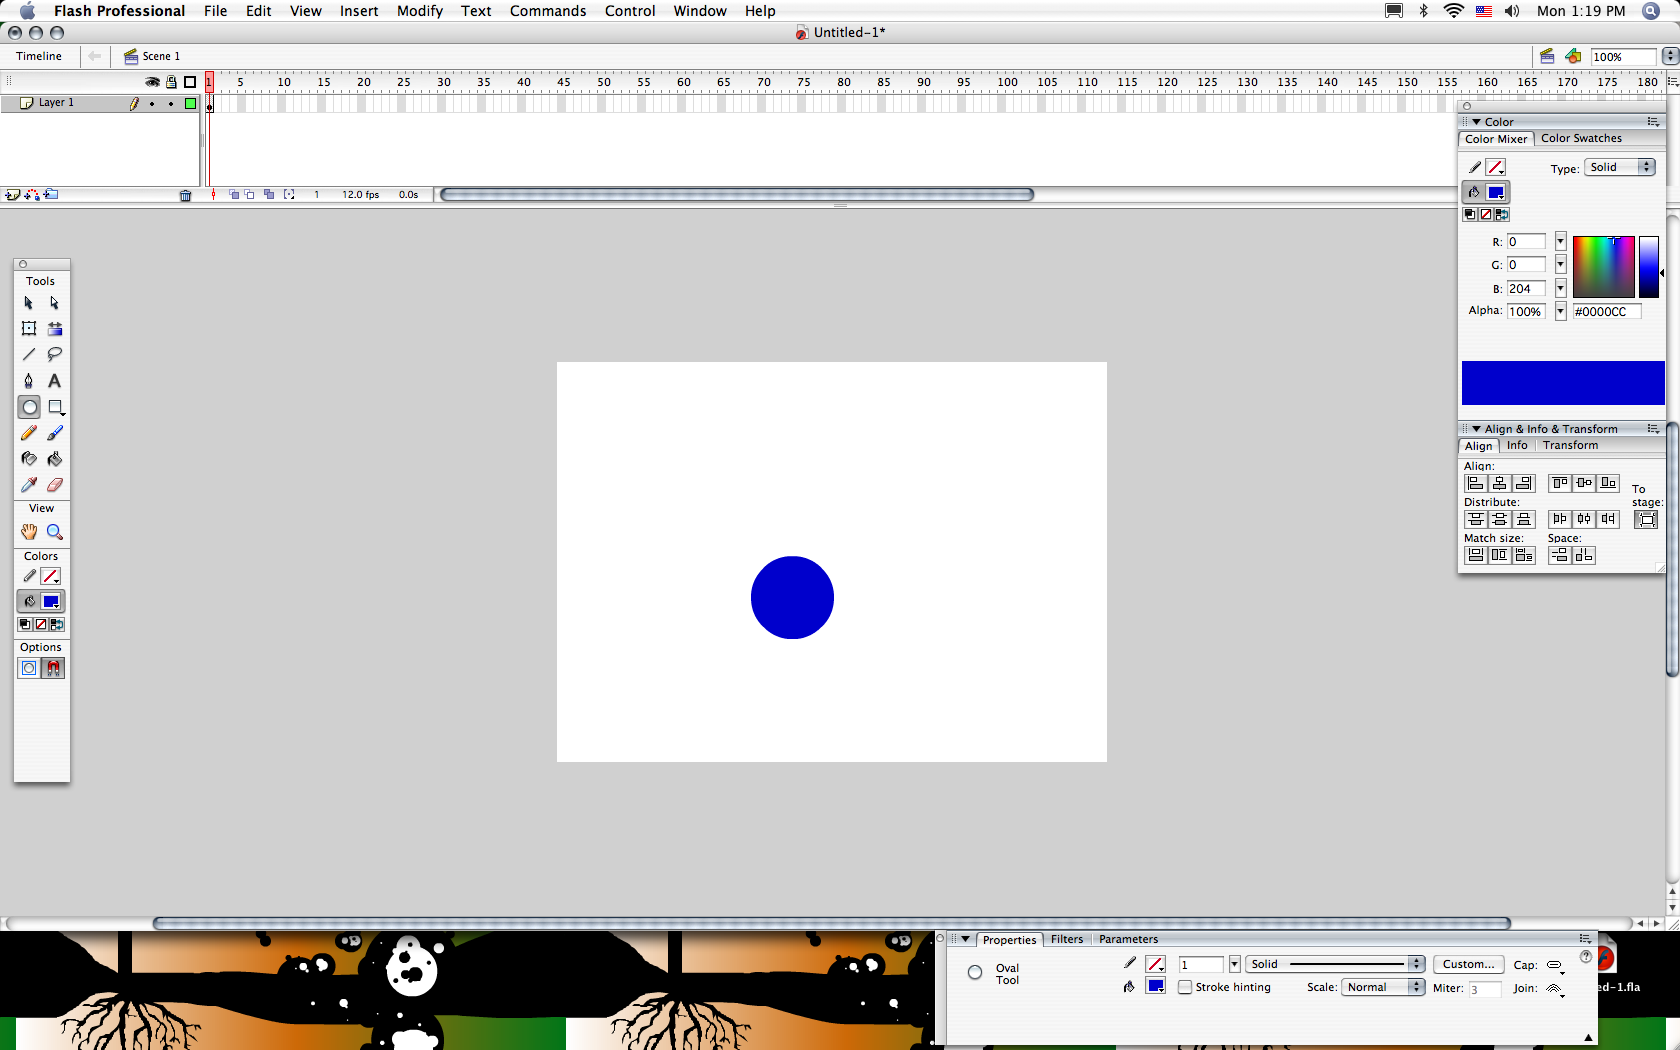Select the Oval tool in Tools panel
1680x1050 pixels.
pos(29,407)
